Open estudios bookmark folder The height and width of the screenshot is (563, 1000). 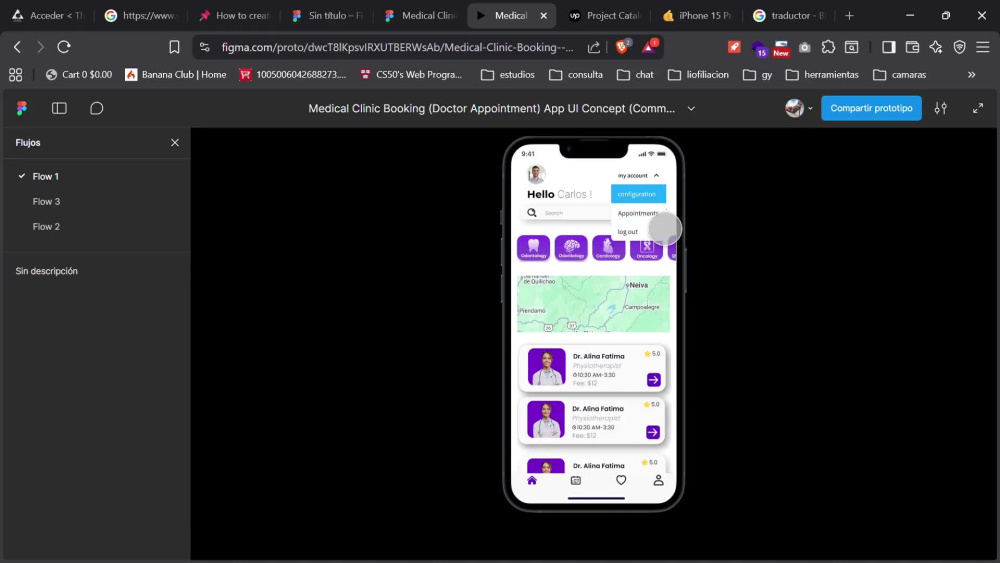[508, 75]
